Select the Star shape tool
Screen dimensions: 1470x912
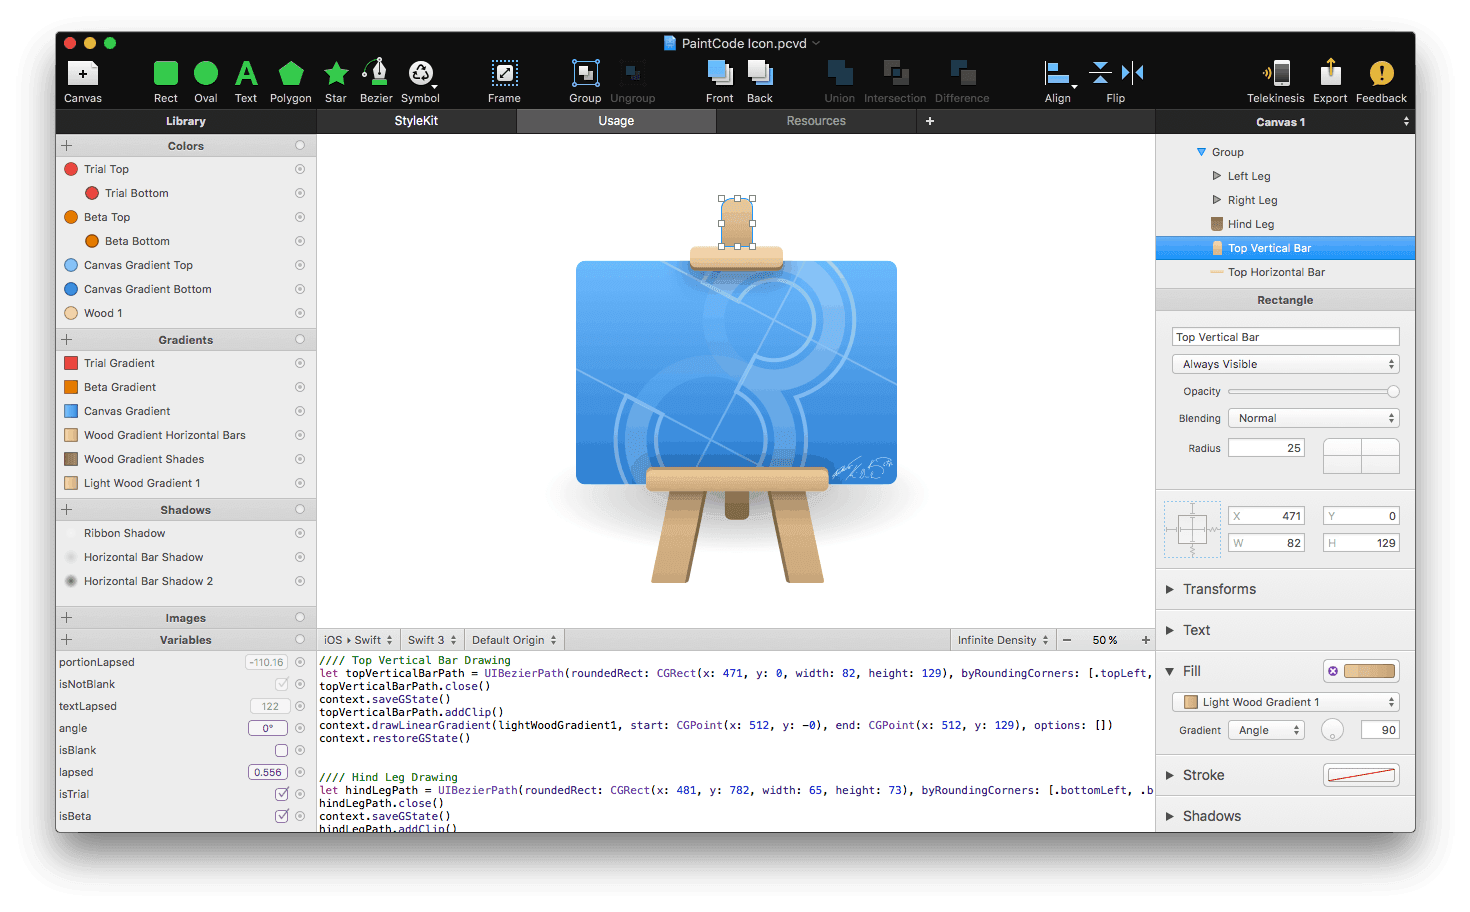[336, 75]
